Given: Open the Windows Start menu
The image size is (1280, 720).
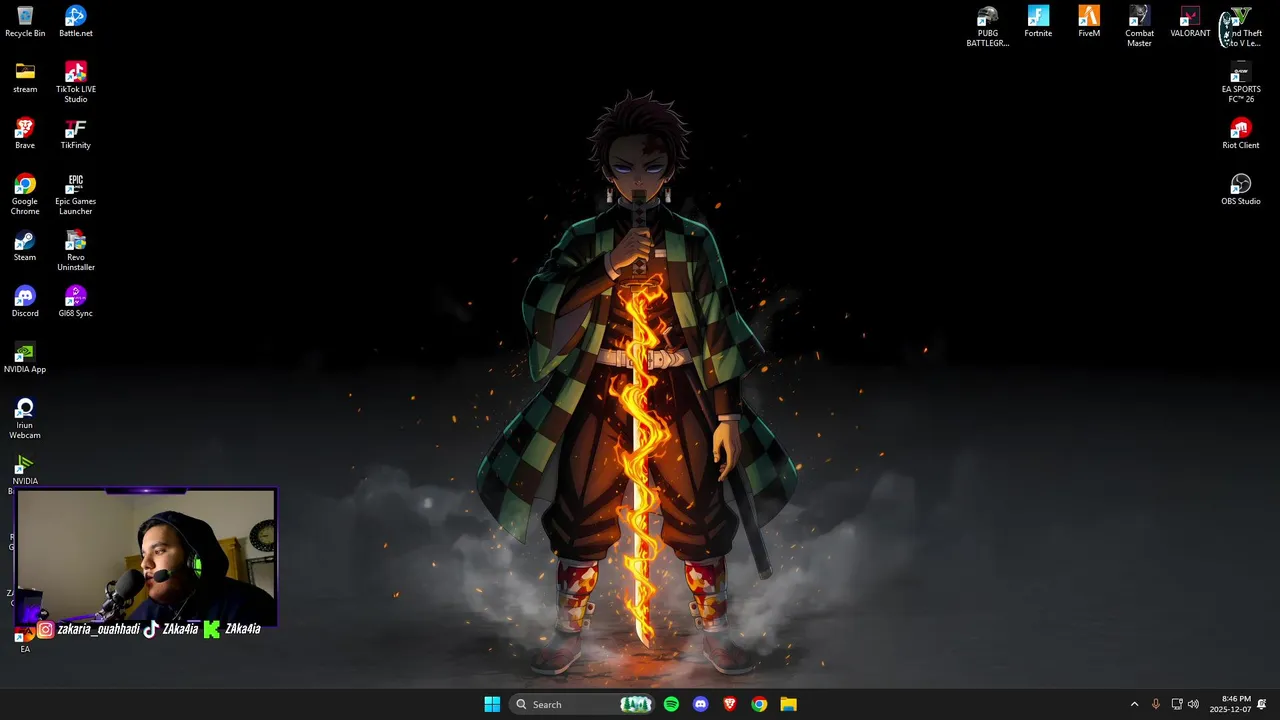Looking at the screenshot, I should coord(492,704).
